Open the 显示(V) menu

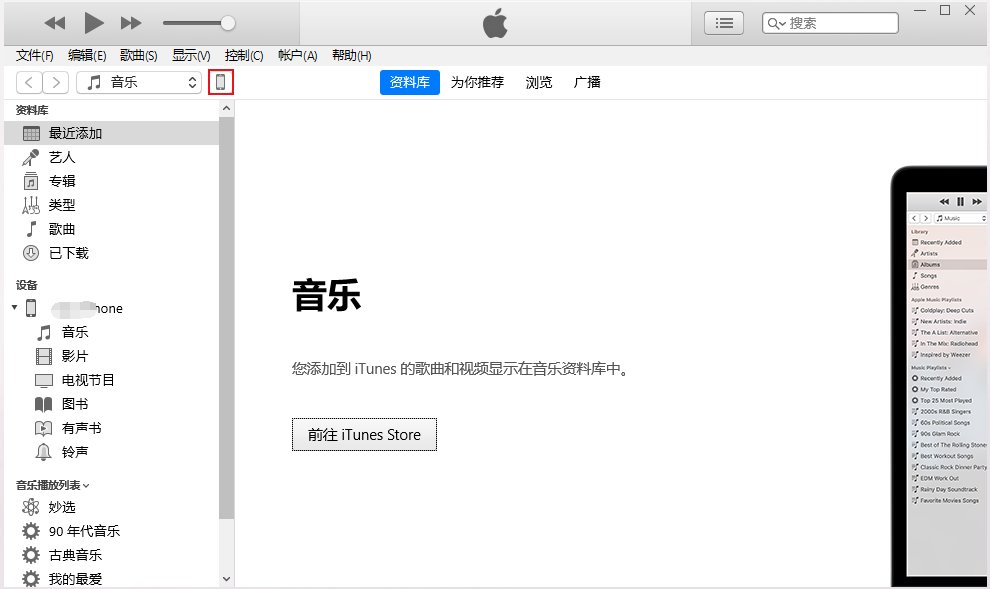click(191, 56)
